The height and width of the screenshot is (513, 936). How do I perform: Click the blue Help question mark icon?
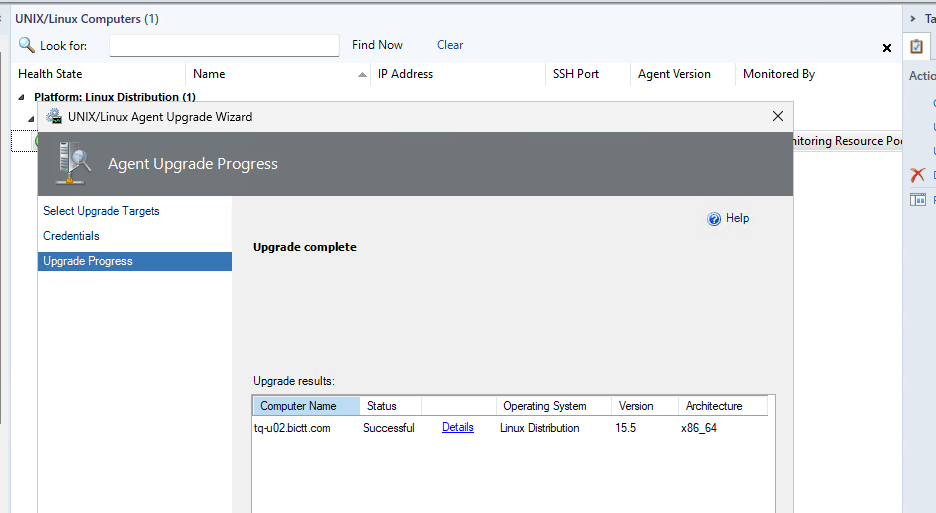pyautogui.click(x=714, y=219)
